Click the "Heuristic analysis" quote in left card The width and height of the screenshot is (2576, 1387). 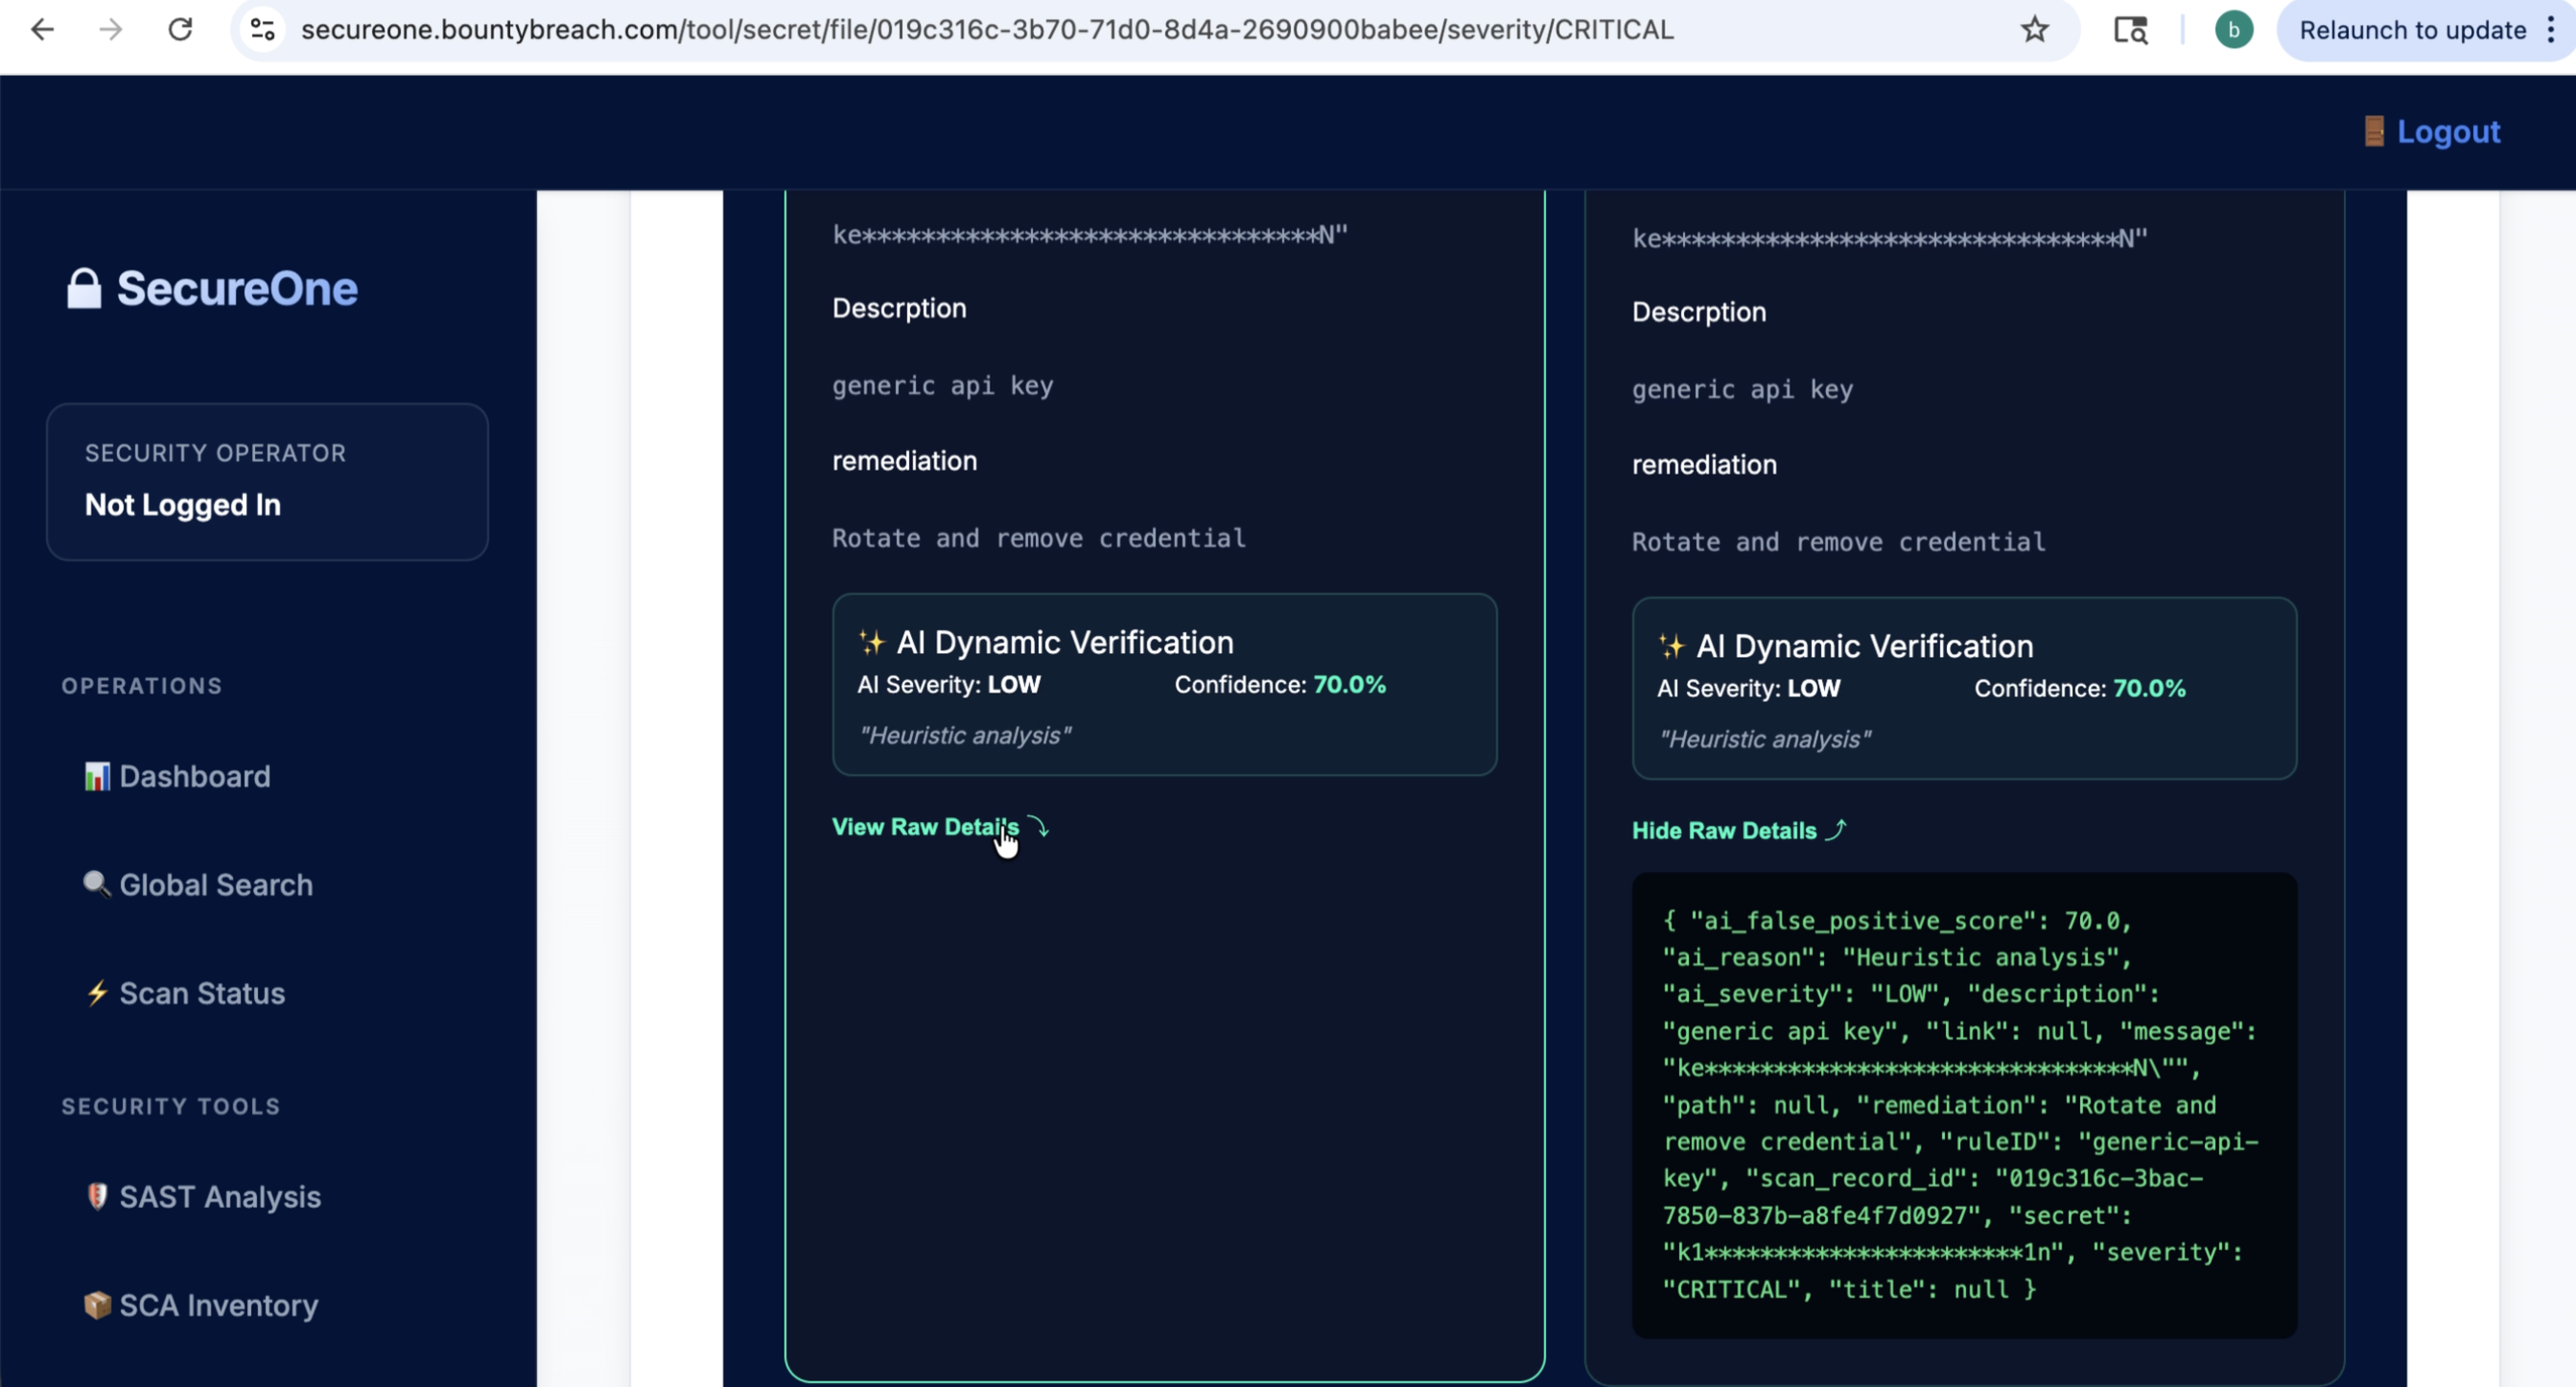tap(965, 736)
